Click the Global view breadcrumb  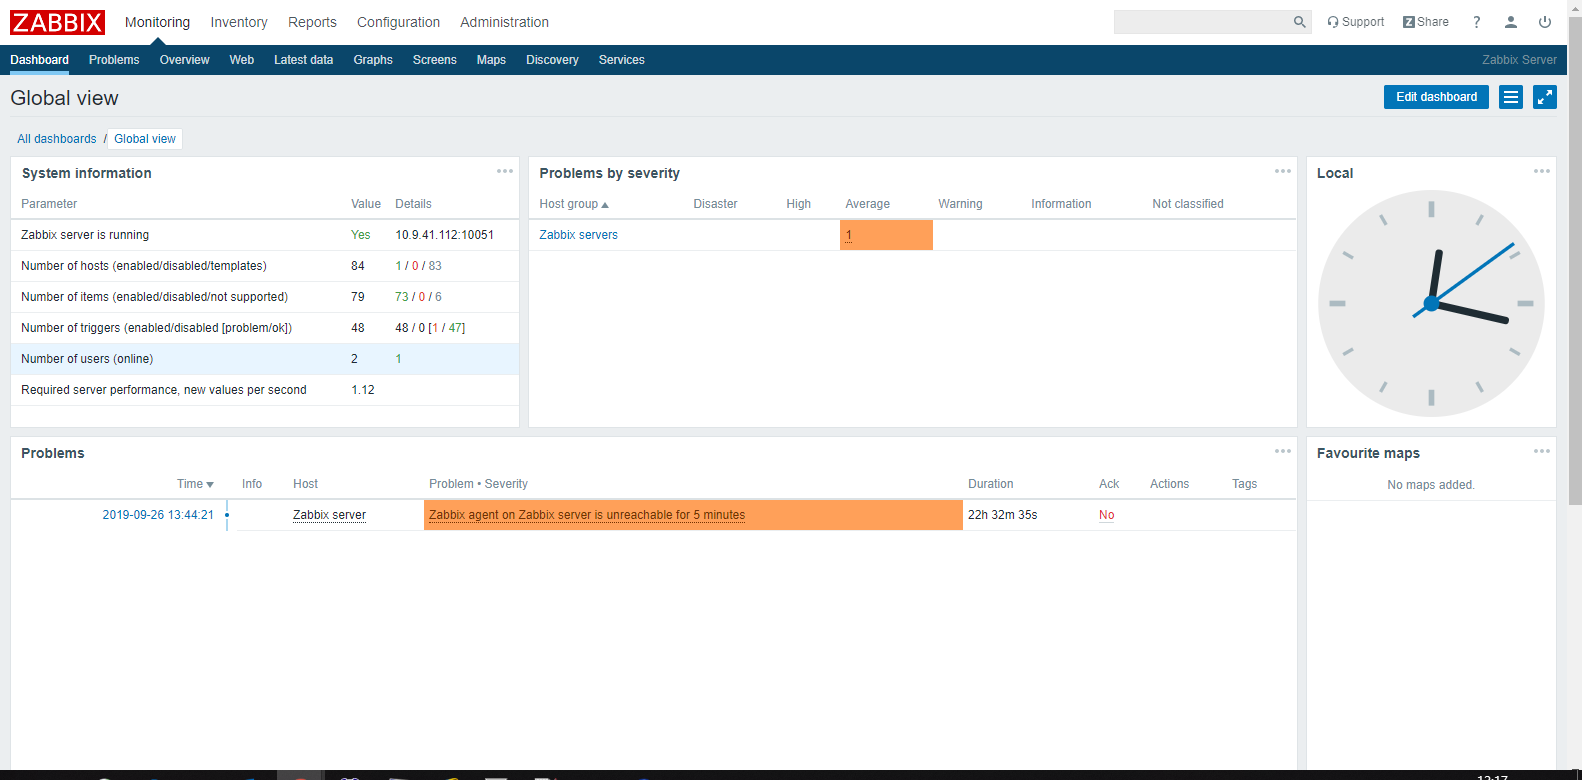click(x=145, y=139)
